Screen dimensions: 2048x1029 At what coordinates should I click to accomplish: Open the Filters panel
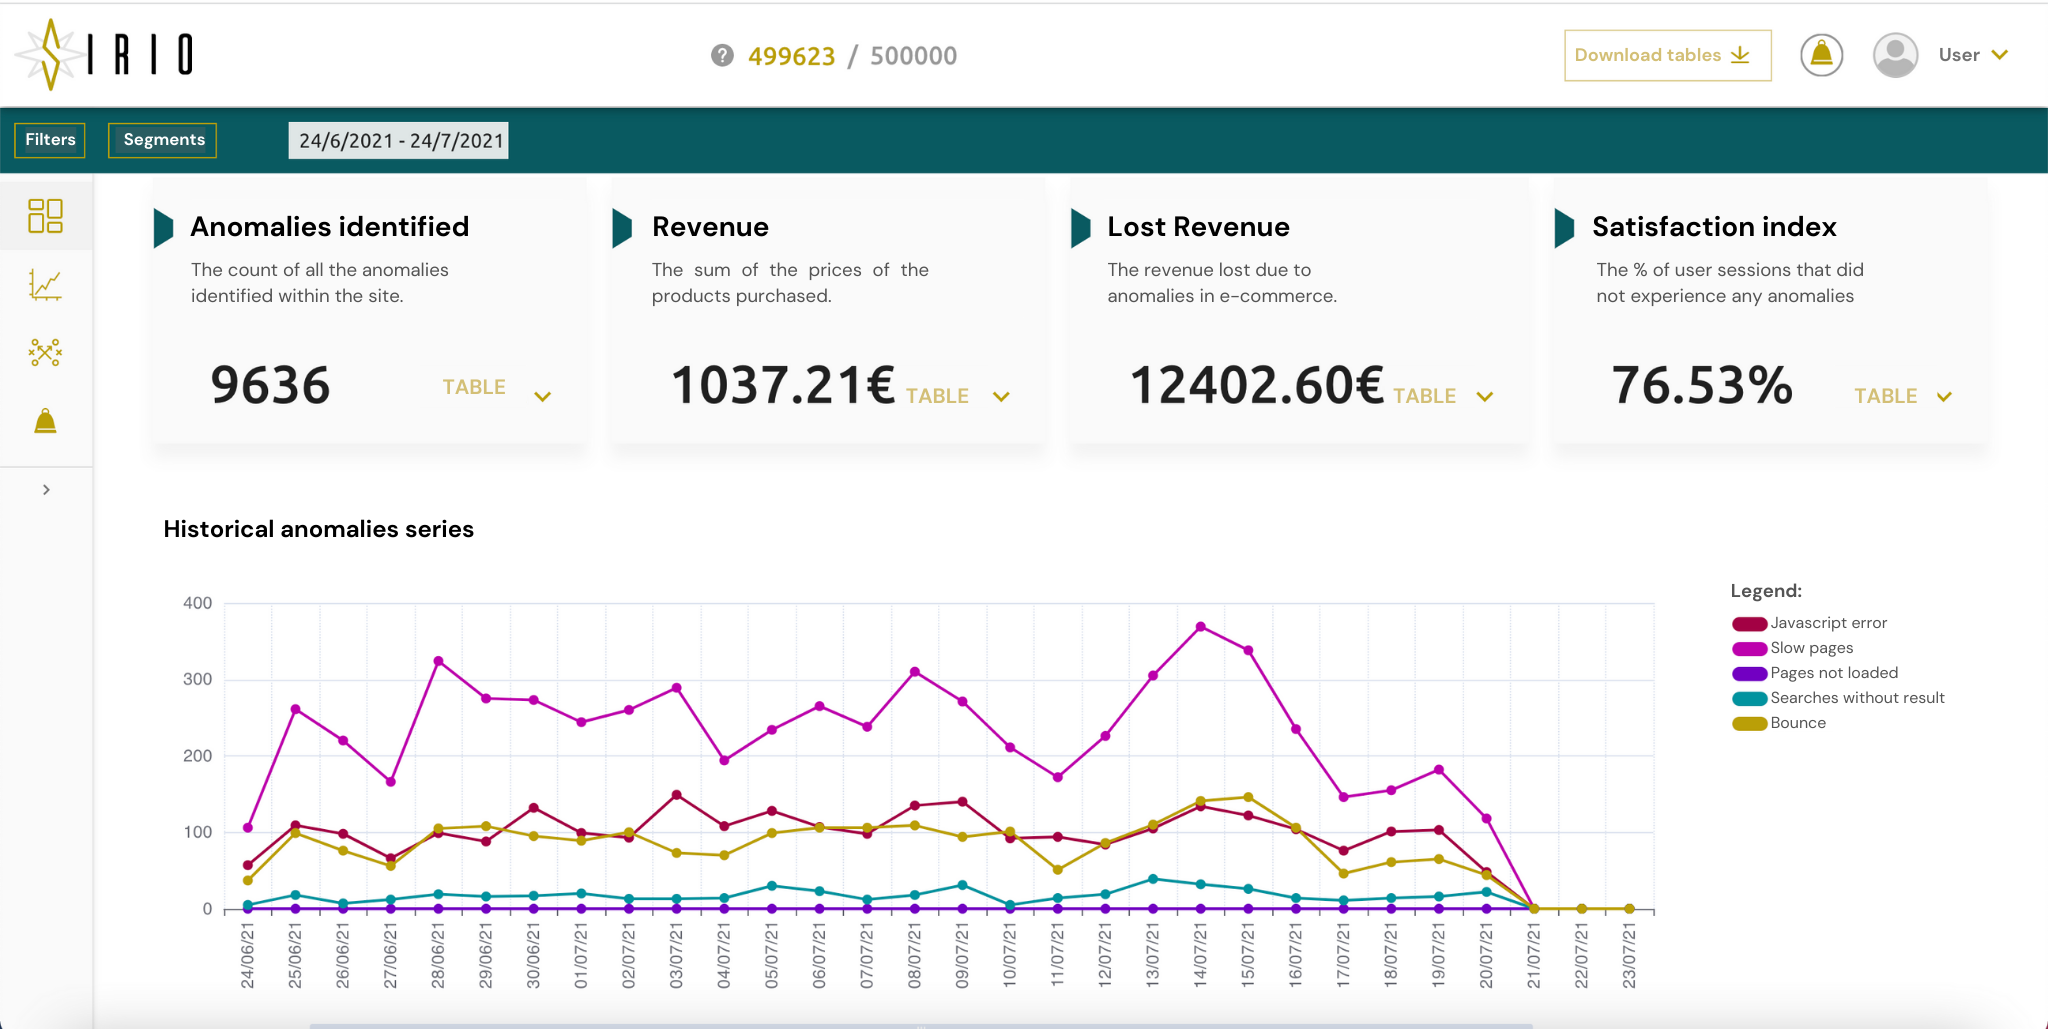[x=50, y=140]
